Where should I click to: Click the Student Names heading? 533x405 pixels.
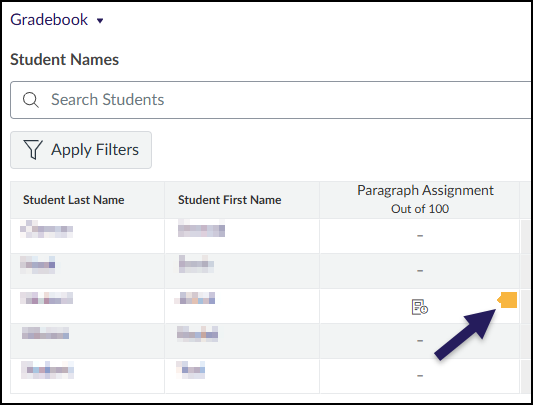pos(65,60)
